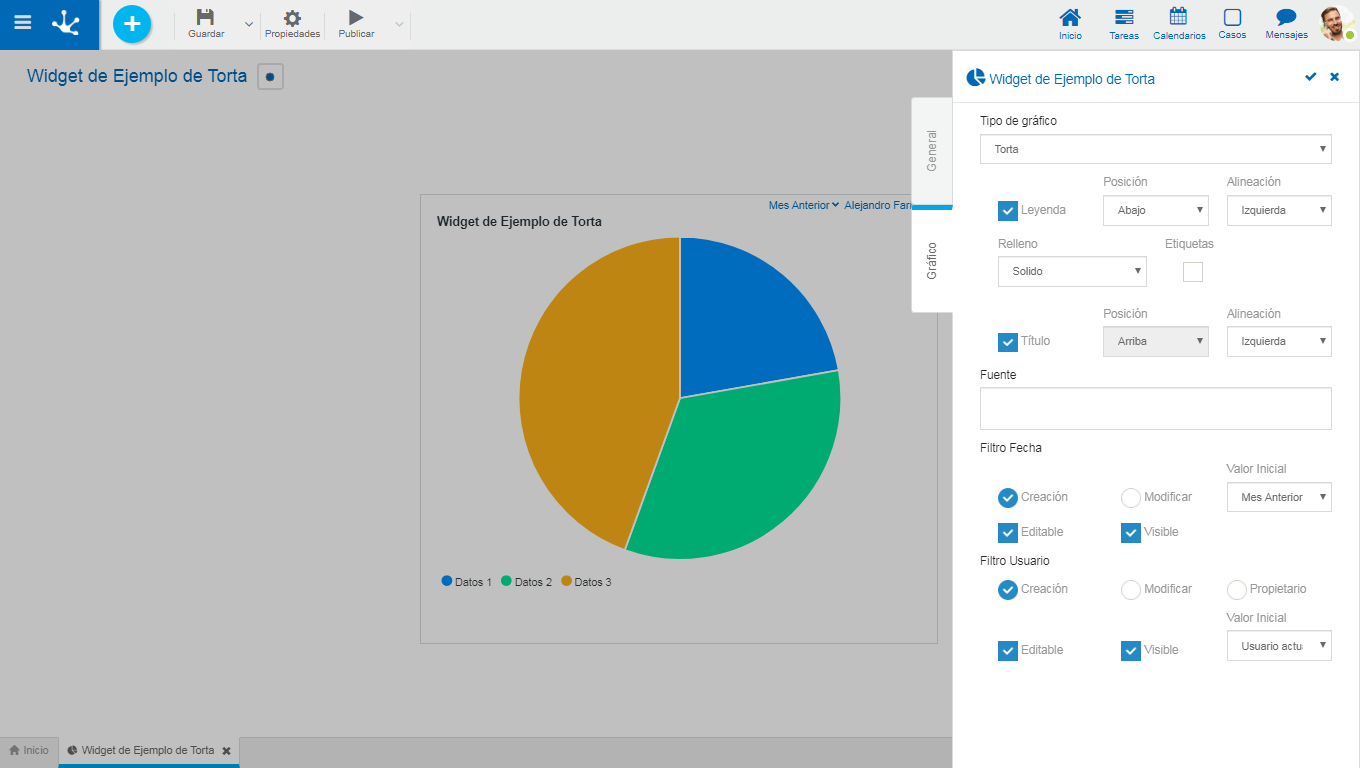Open the Tipo de gráfico dropdown
This screenshot has height=768, width=1360.
1156,149
